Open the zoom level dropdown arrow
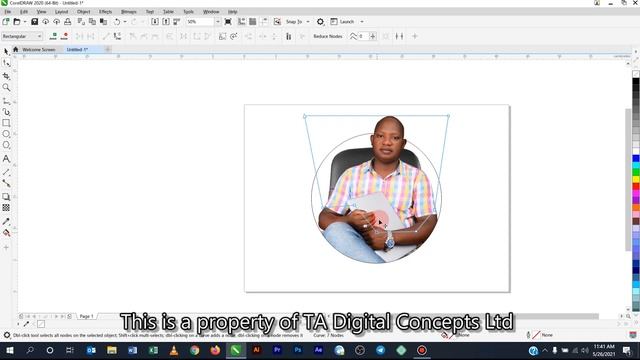This screenshot has height=360, width=640. [x=218, y=22]
